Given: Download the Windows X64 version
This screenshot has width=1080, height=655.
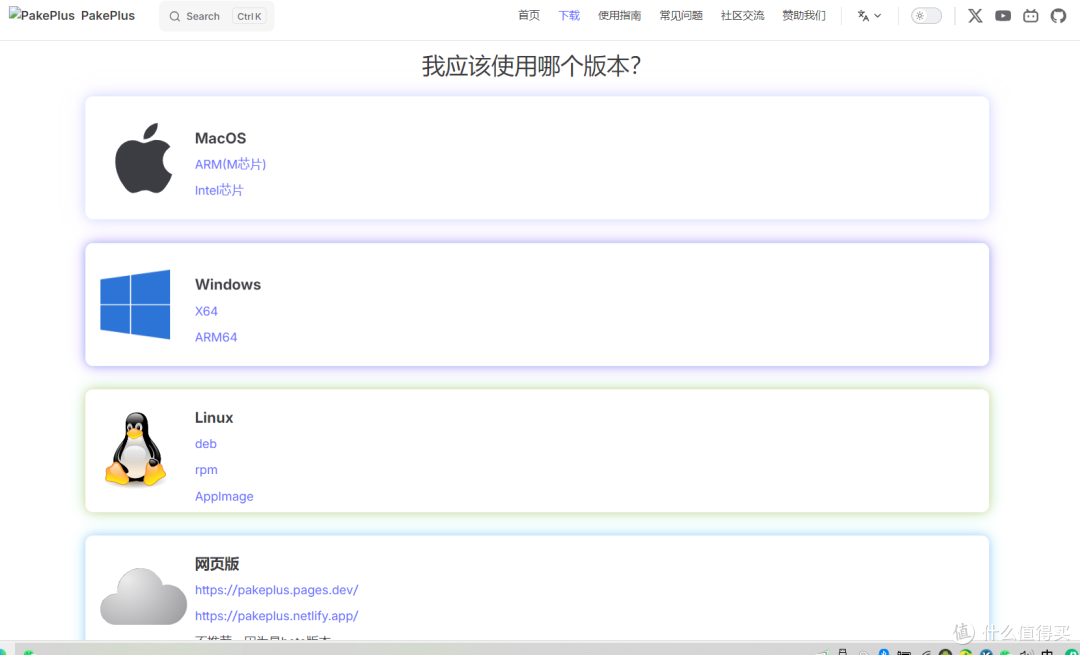Looking at the screenshot, I should click(x=206, y=311).
